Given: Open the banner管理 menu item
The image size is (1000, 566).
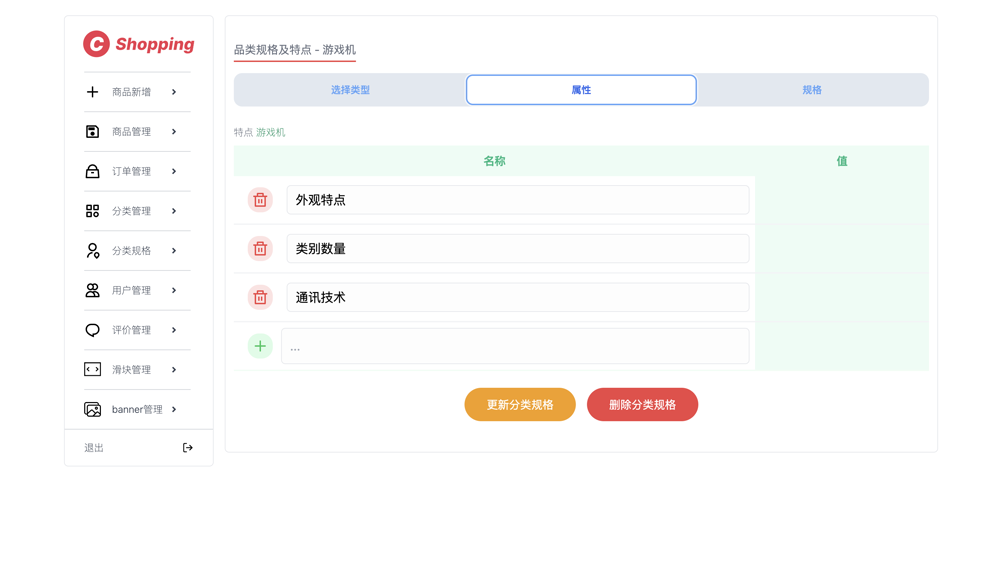Looking at the screenshot, I should point(137,409).
